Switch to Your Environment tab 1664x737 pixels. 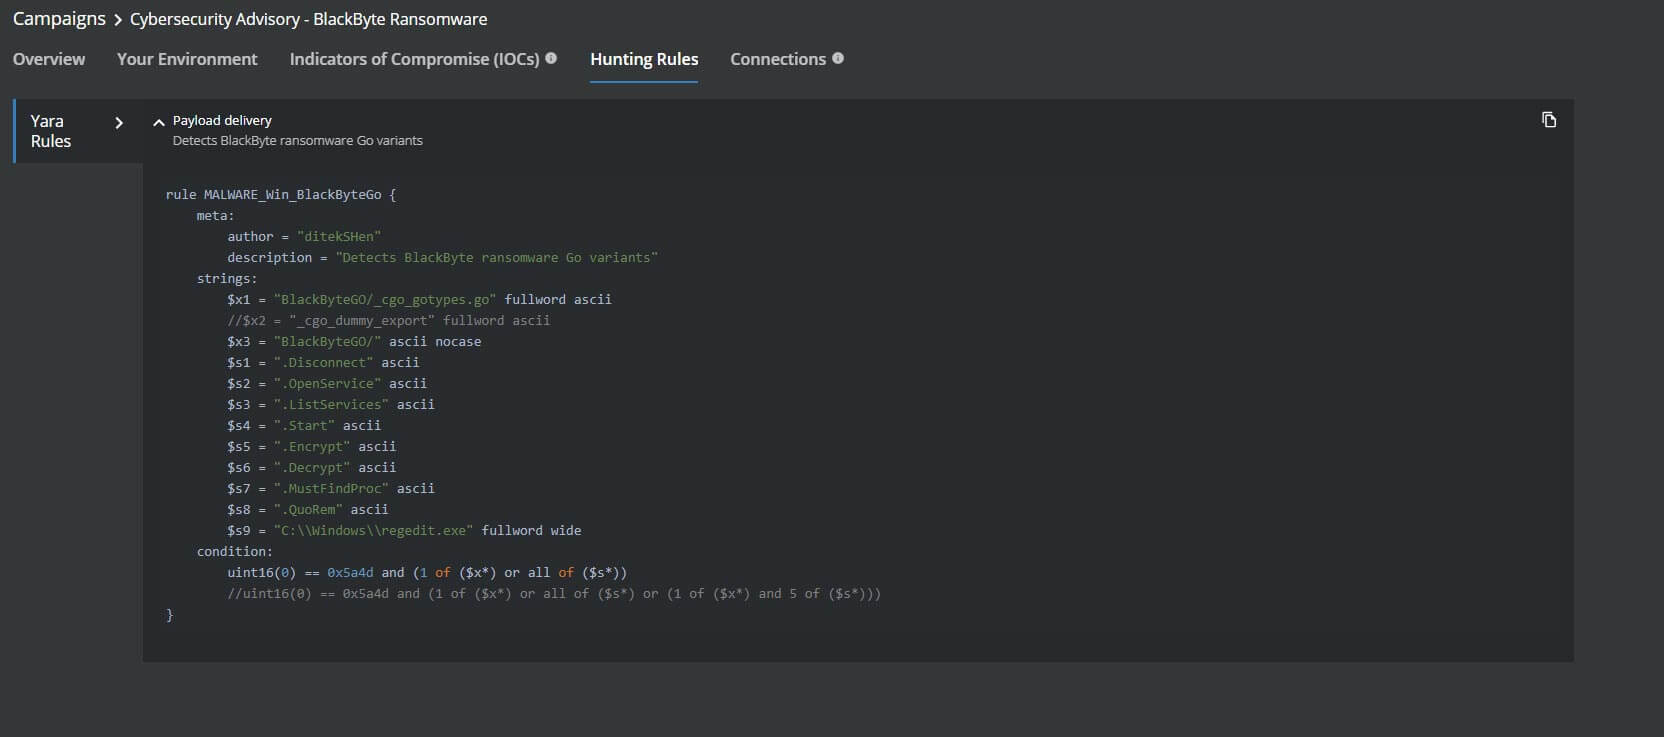click(187, 59)
